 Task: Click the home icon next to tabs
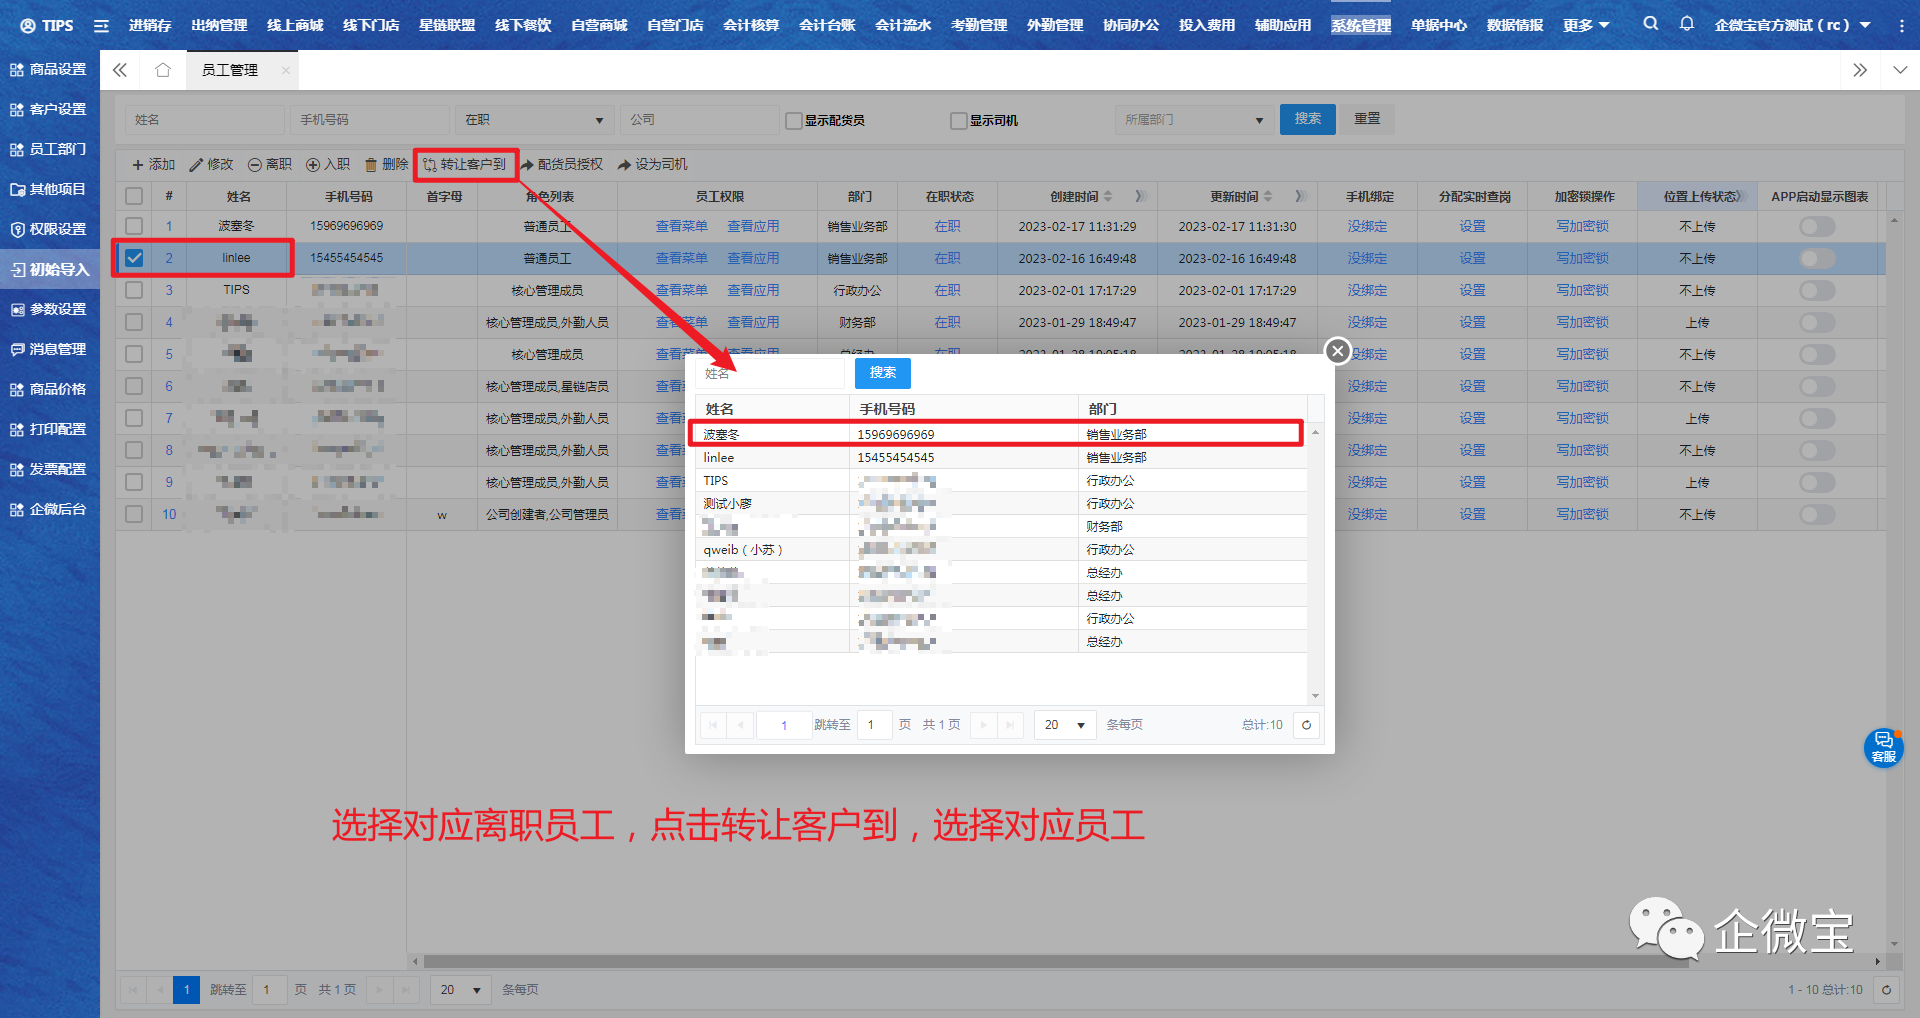click(x=163, y=70)
